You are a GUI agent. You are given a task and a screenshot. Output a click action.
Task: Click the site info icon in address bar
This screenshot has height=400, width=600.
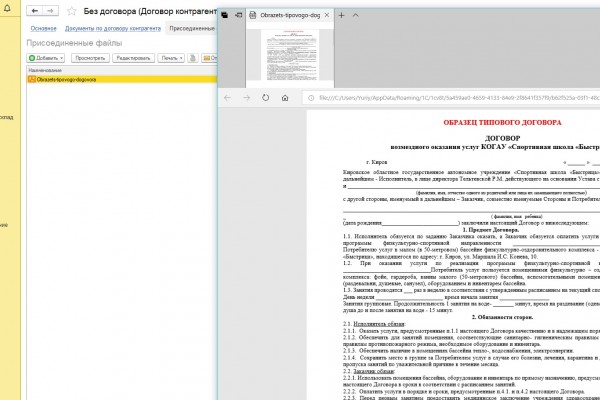pyautogui.click(x=311, y=98)
